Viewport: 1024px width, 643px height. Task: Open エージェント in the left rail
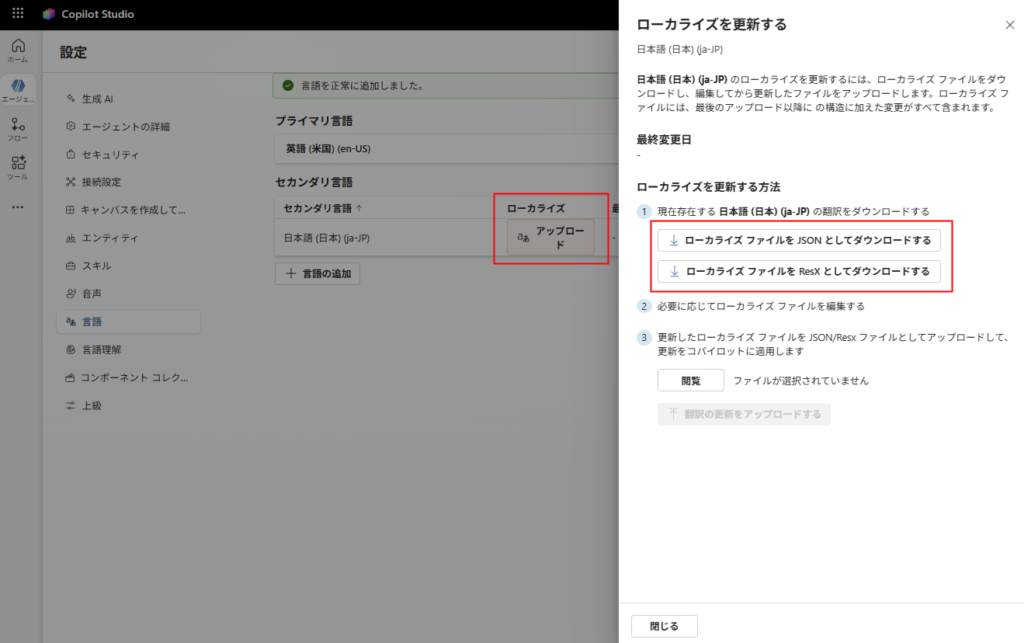pyautogui.click(x=18, y=89)
